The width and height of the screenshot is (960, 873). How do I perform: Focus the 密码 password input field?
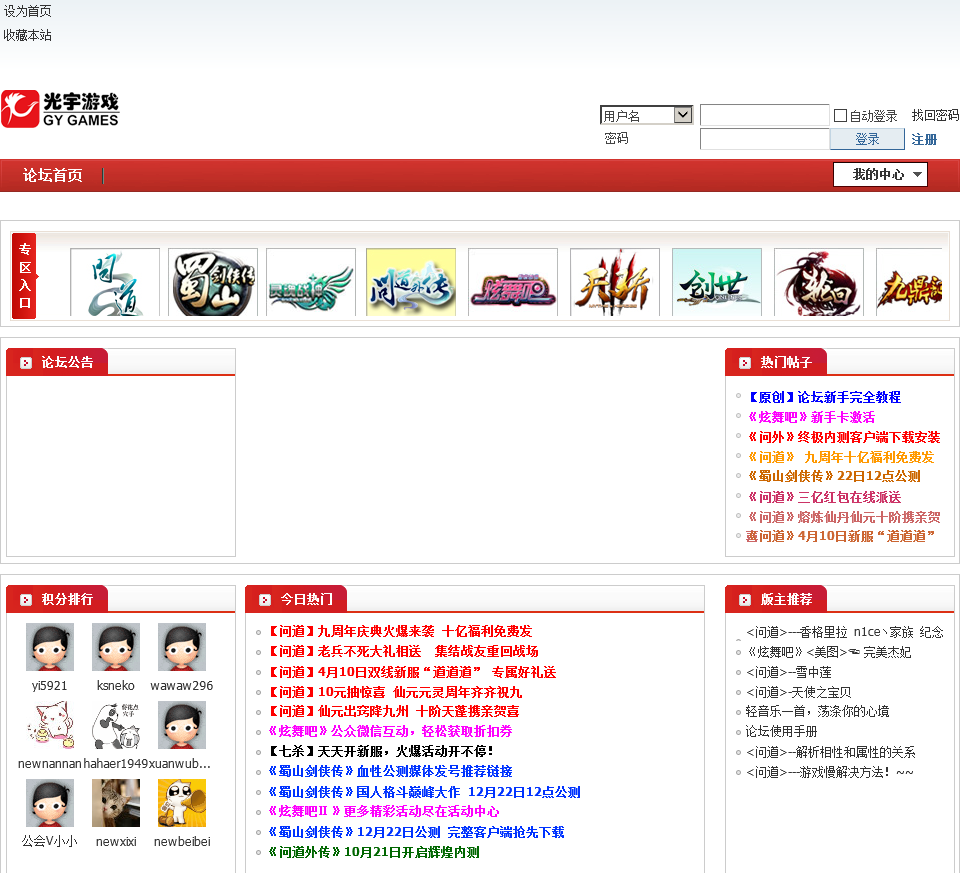765,139
